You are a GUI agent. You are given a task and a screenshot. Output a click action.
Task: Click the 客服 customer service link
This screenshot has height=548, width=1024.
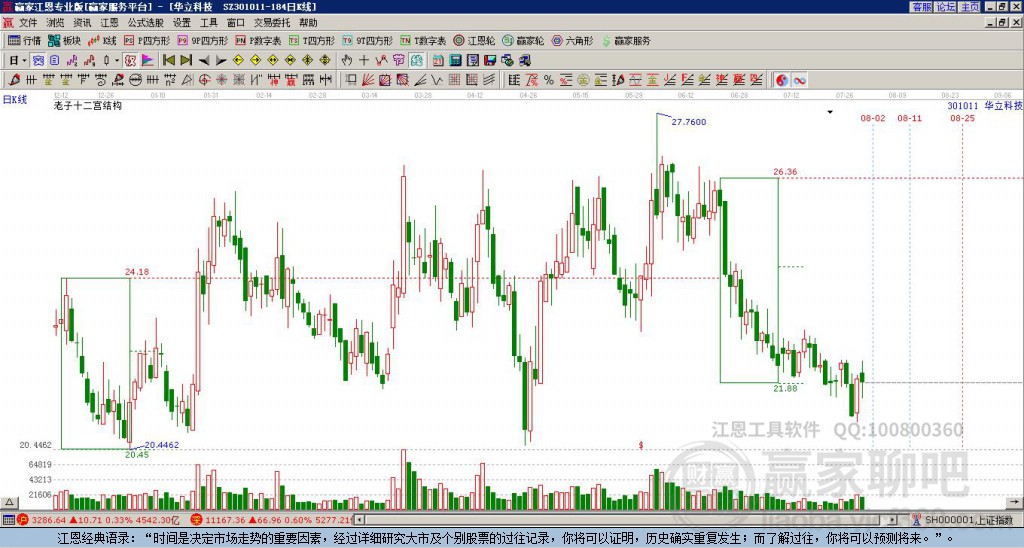coord(922,7)
